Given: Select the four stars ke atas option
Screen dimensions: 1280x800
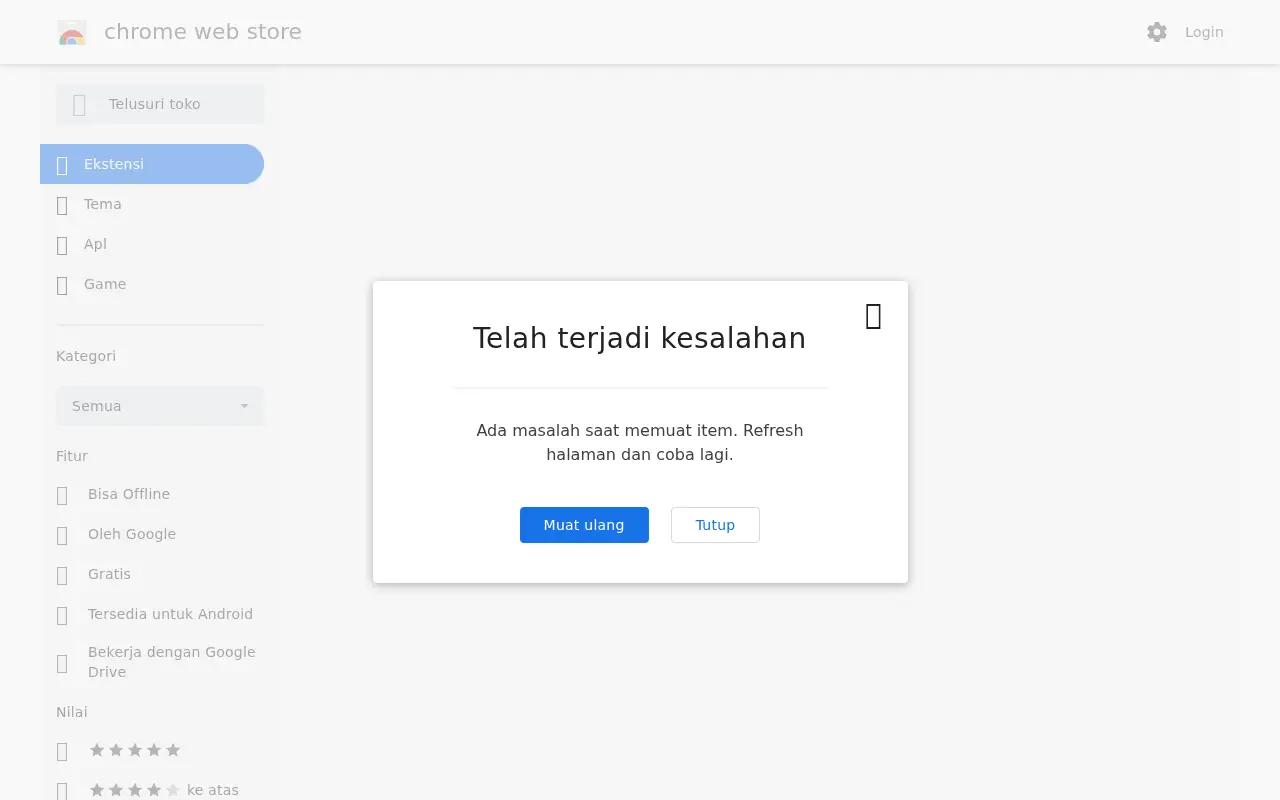Looking at the screenshot, I should pyautogui.click(x=62, y=791).
